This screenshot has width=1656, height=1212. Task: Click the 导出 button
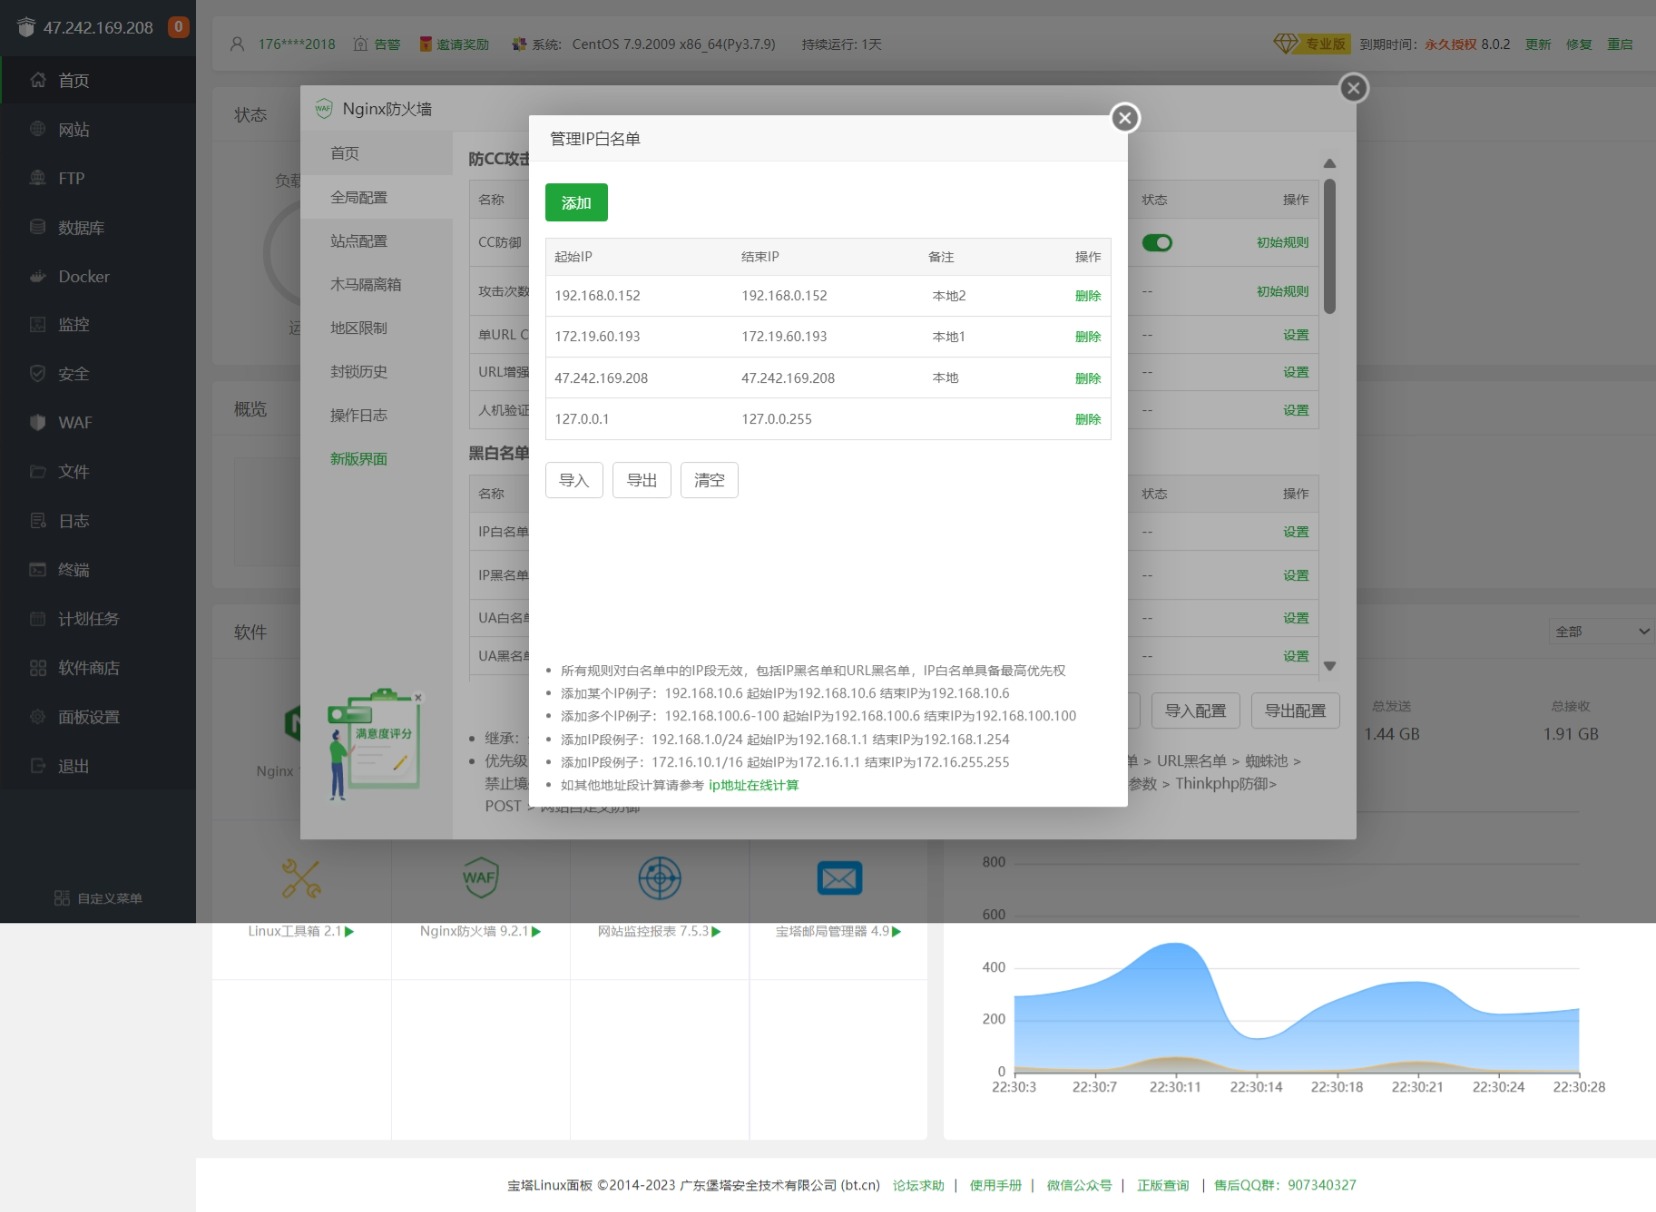642,480
